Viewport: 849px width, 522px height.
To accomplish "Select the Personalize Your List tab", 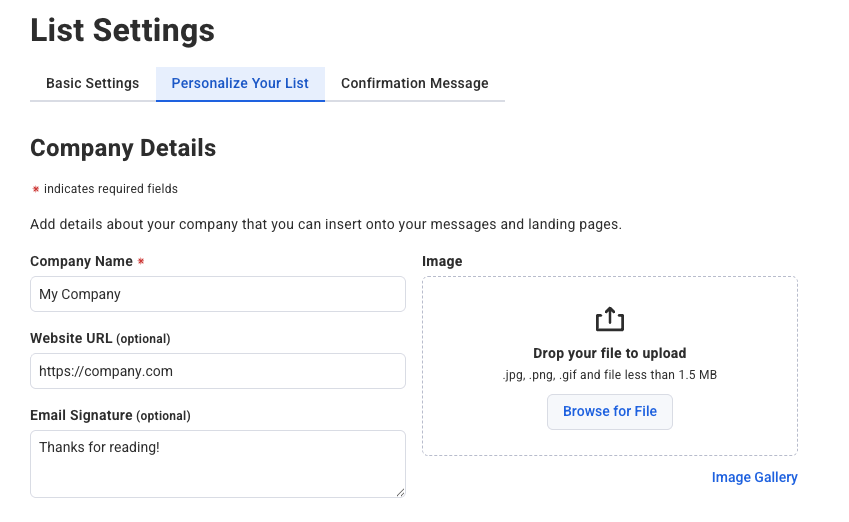I will tap(240, 83).
